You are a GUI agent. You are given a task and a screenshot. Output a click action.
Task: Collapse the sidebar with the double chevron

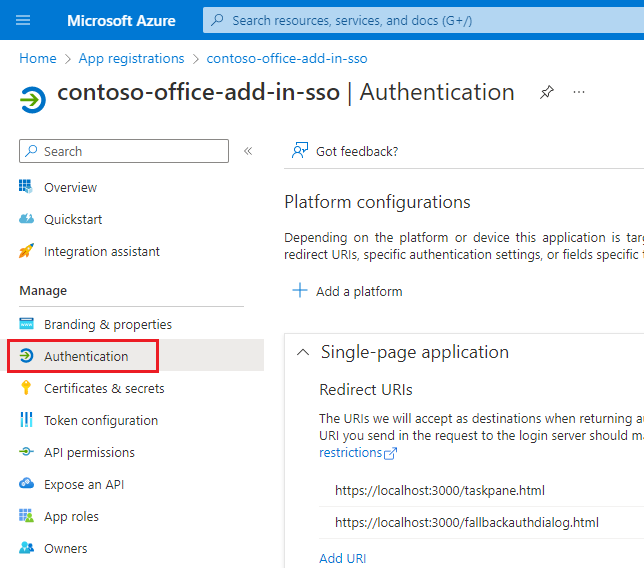pyautogui.click(x=248, y=151)
